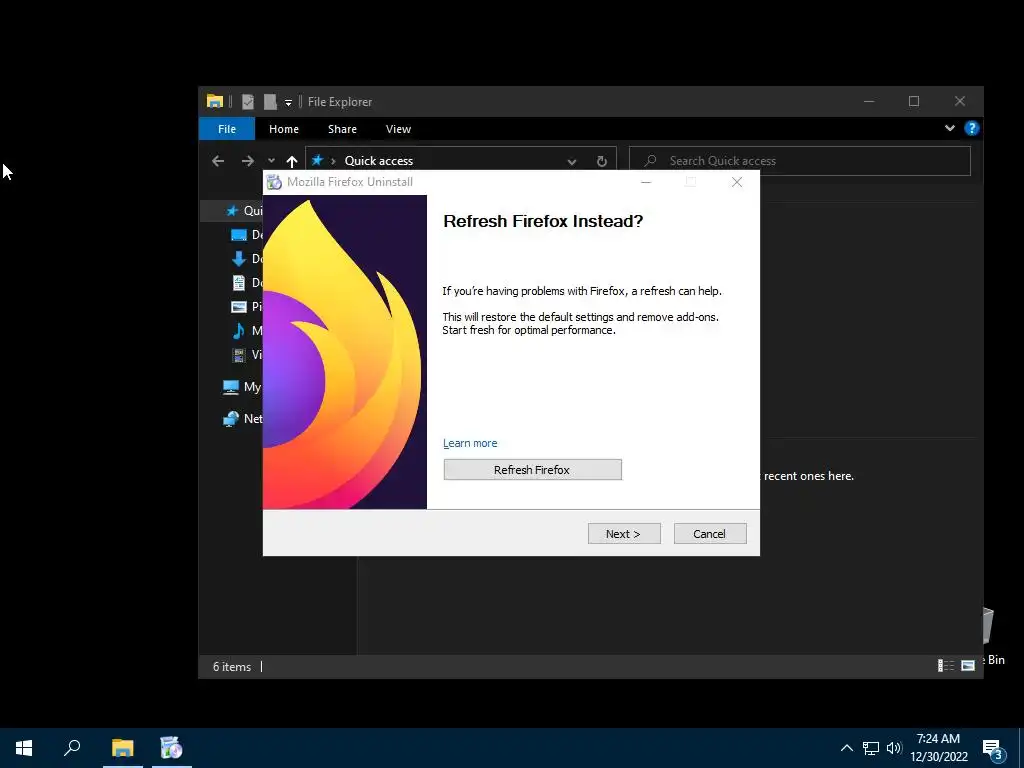Select the Downloads arrow icon in sidebar

tap(239, 259)
